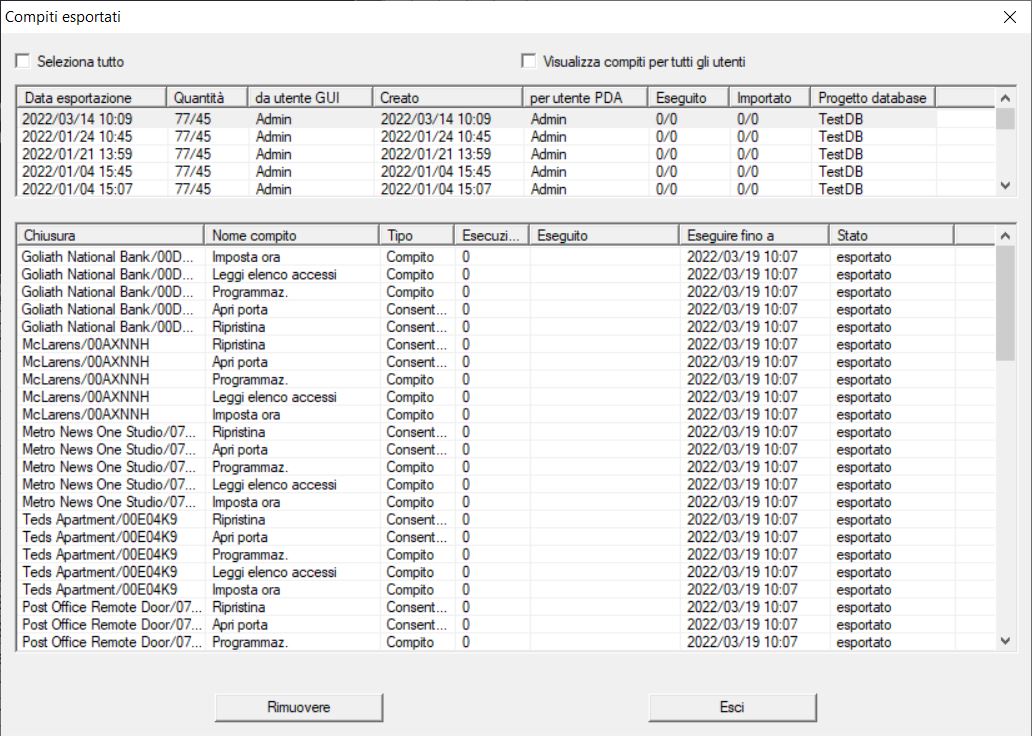Screen dimensions: 1032x736
Task: Click the Rimuovere button
Action: pyautogui.click(x=299, y=707)
